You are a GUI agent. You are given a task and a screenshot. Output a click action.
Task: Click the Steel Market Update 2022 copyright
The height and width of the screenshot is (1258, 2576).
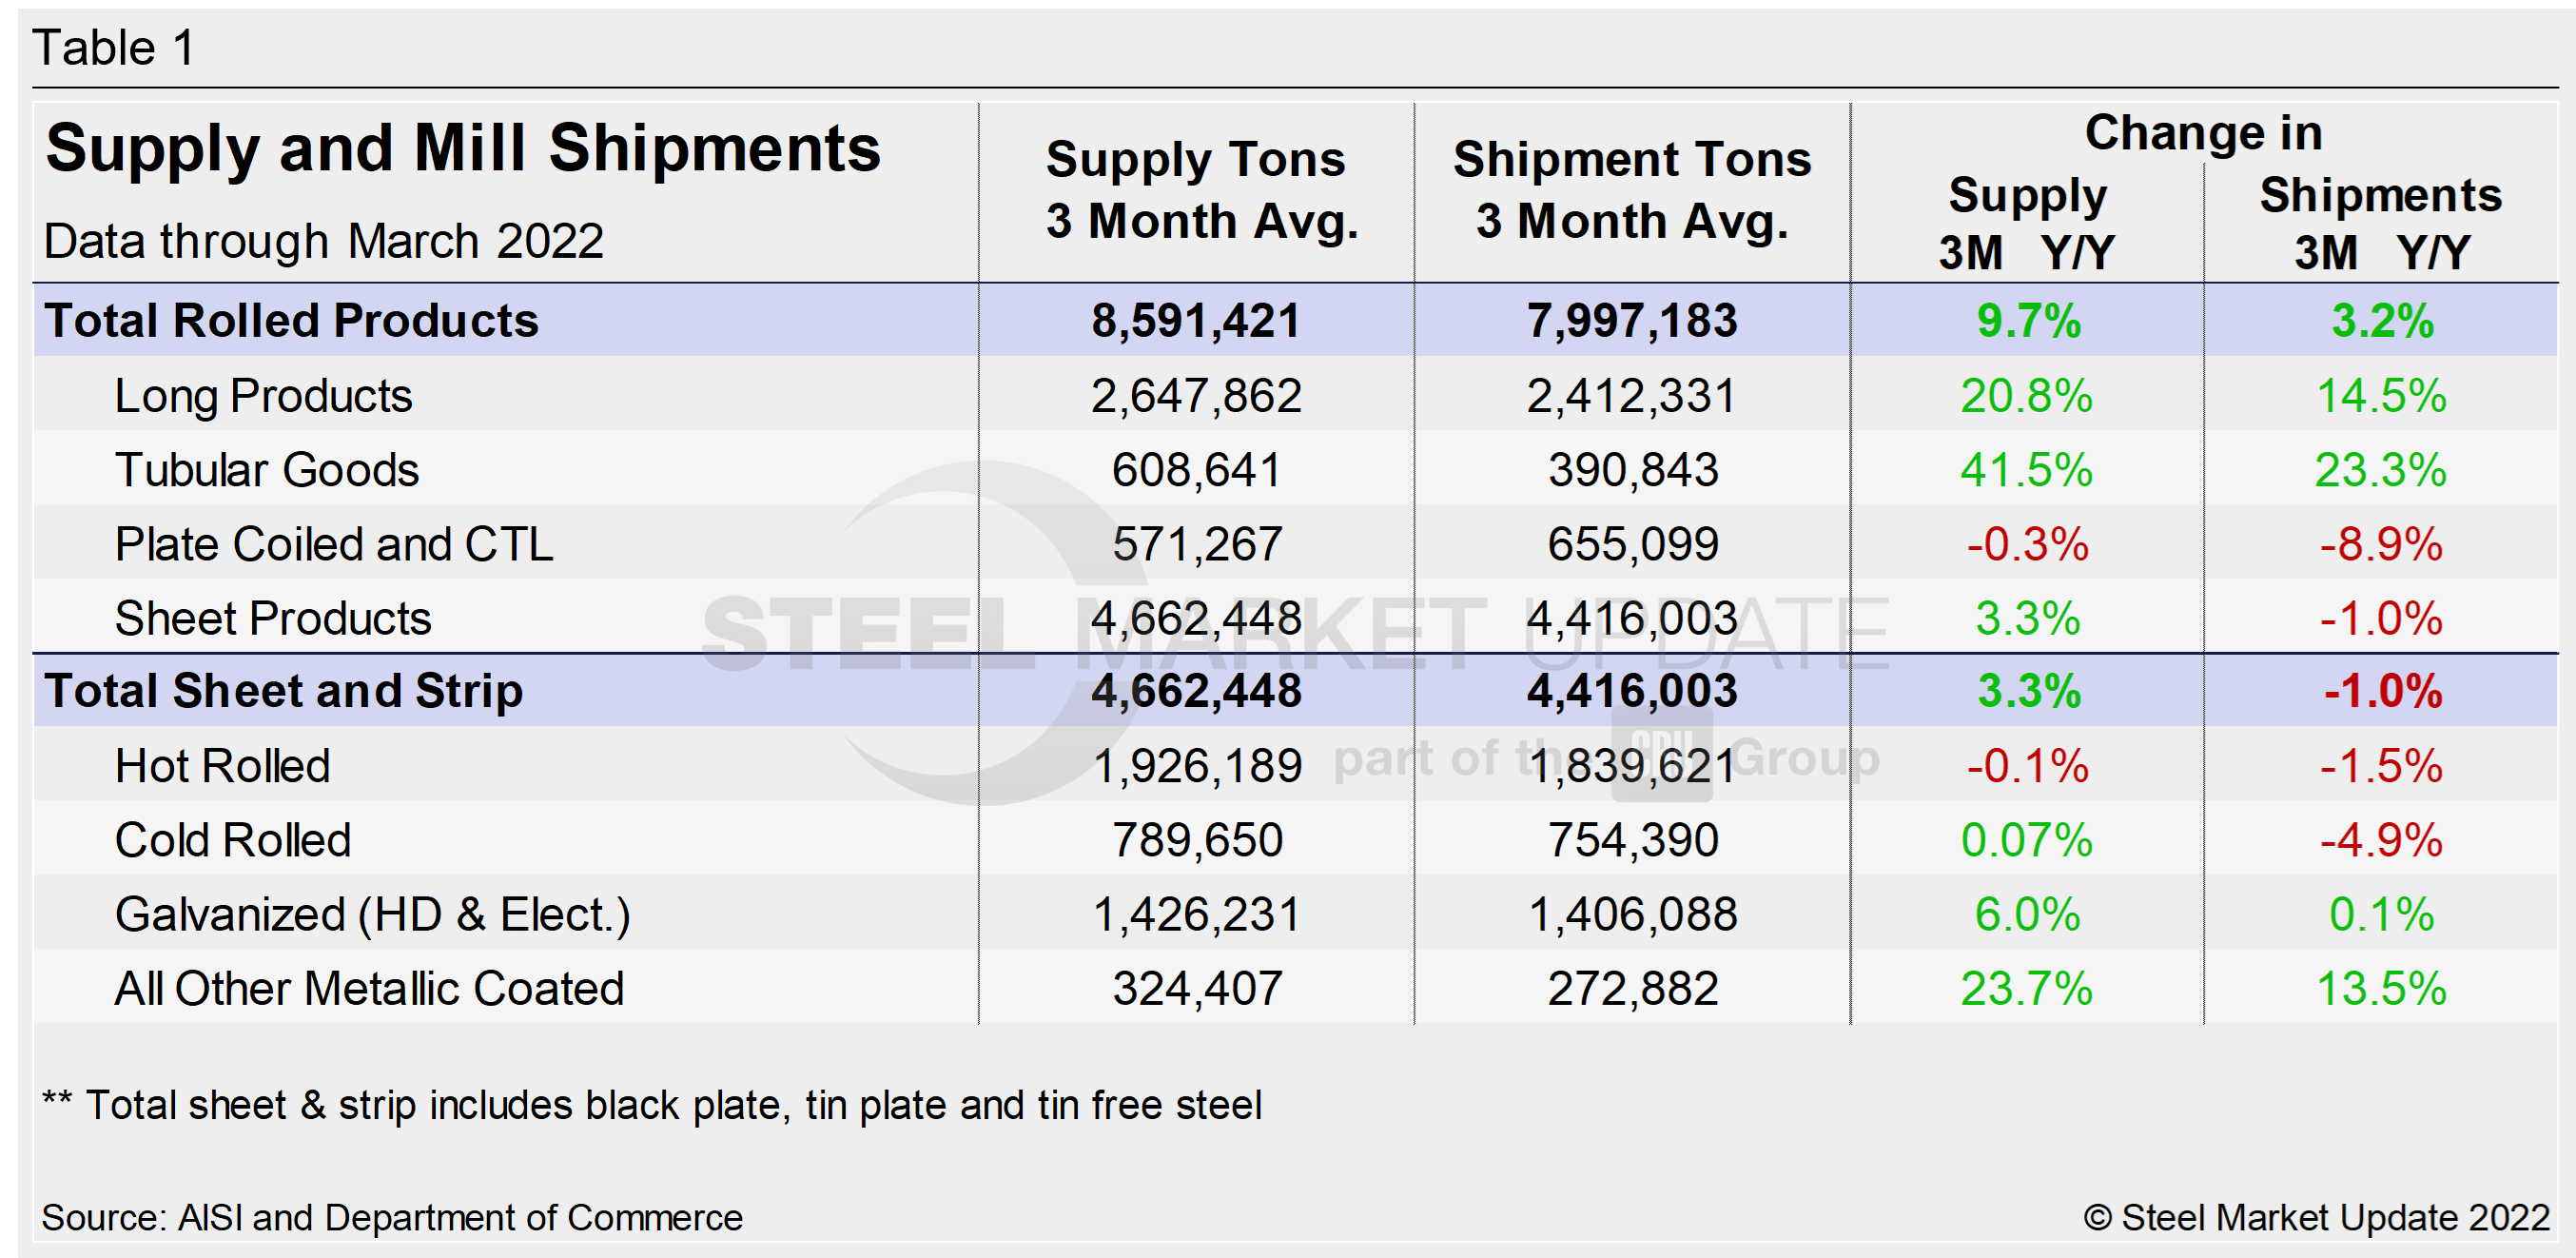2316,1217
